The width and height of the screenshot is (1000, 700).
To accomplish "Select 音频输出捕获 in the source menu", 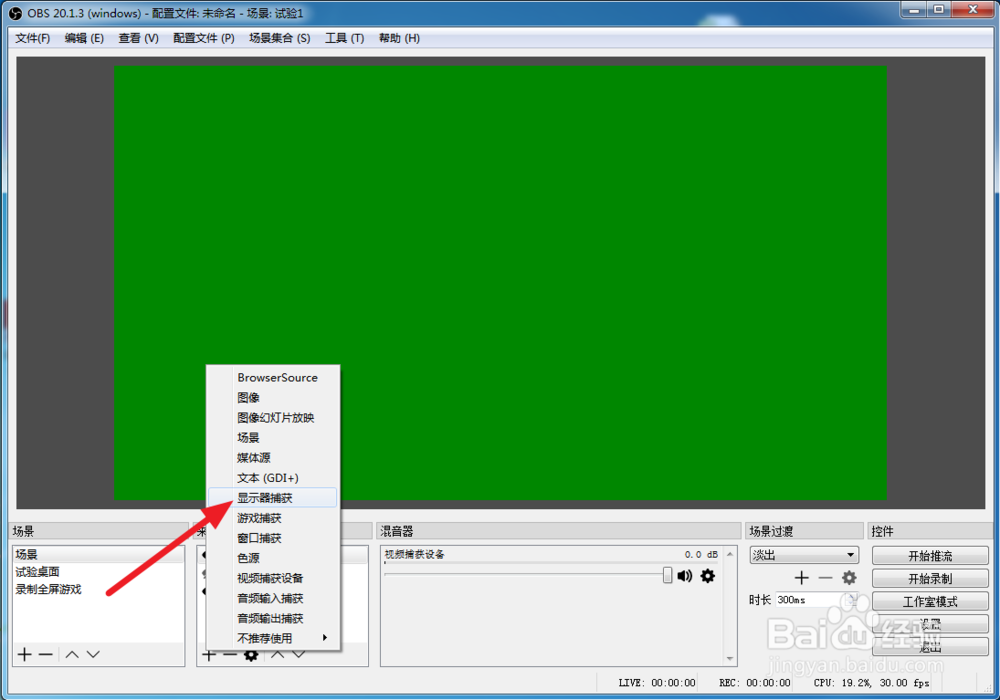I will (x=273, y=618).
